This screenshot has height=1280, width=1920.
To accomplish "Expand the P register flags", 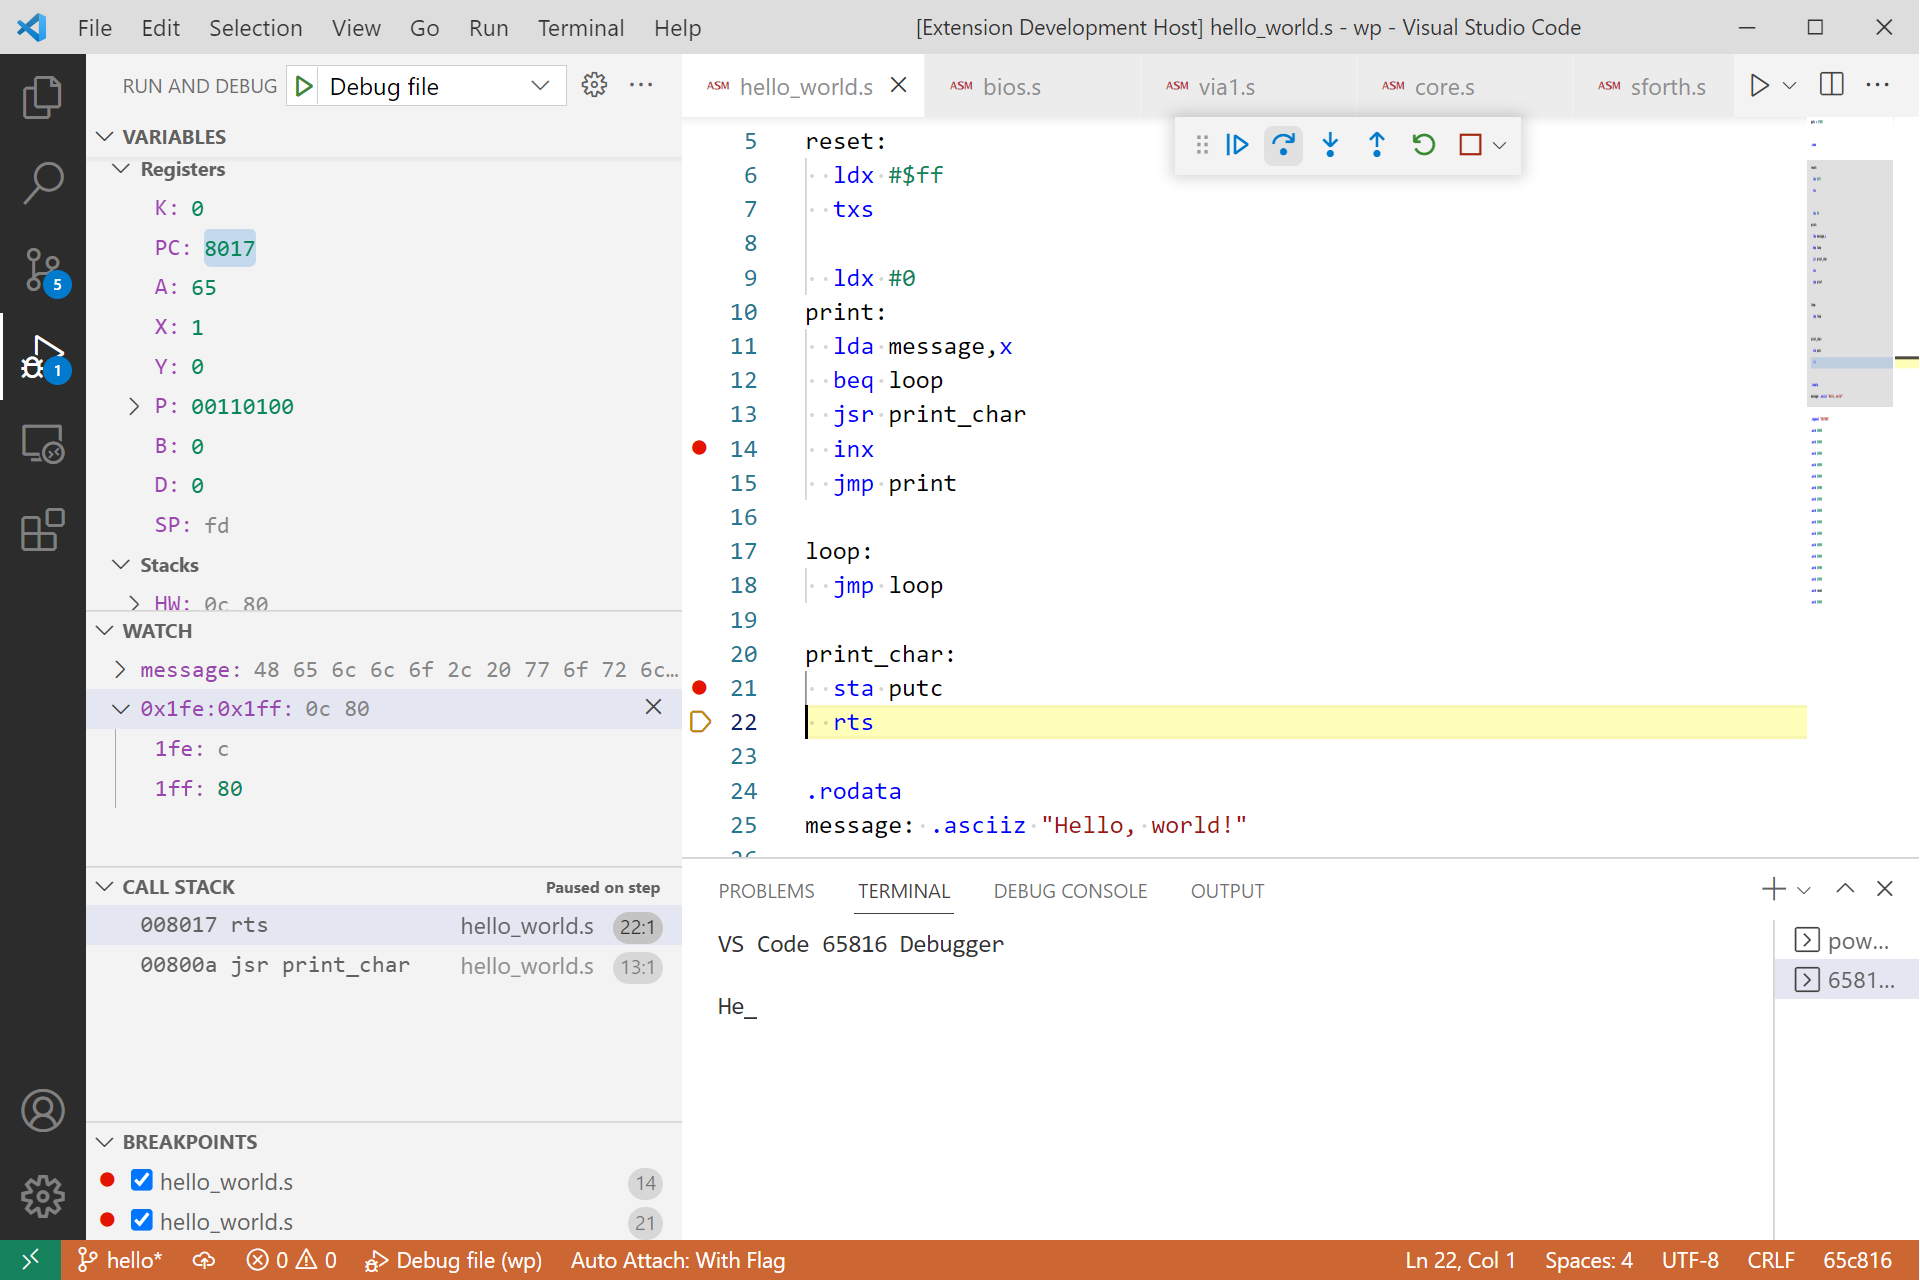I will [134, 406].
